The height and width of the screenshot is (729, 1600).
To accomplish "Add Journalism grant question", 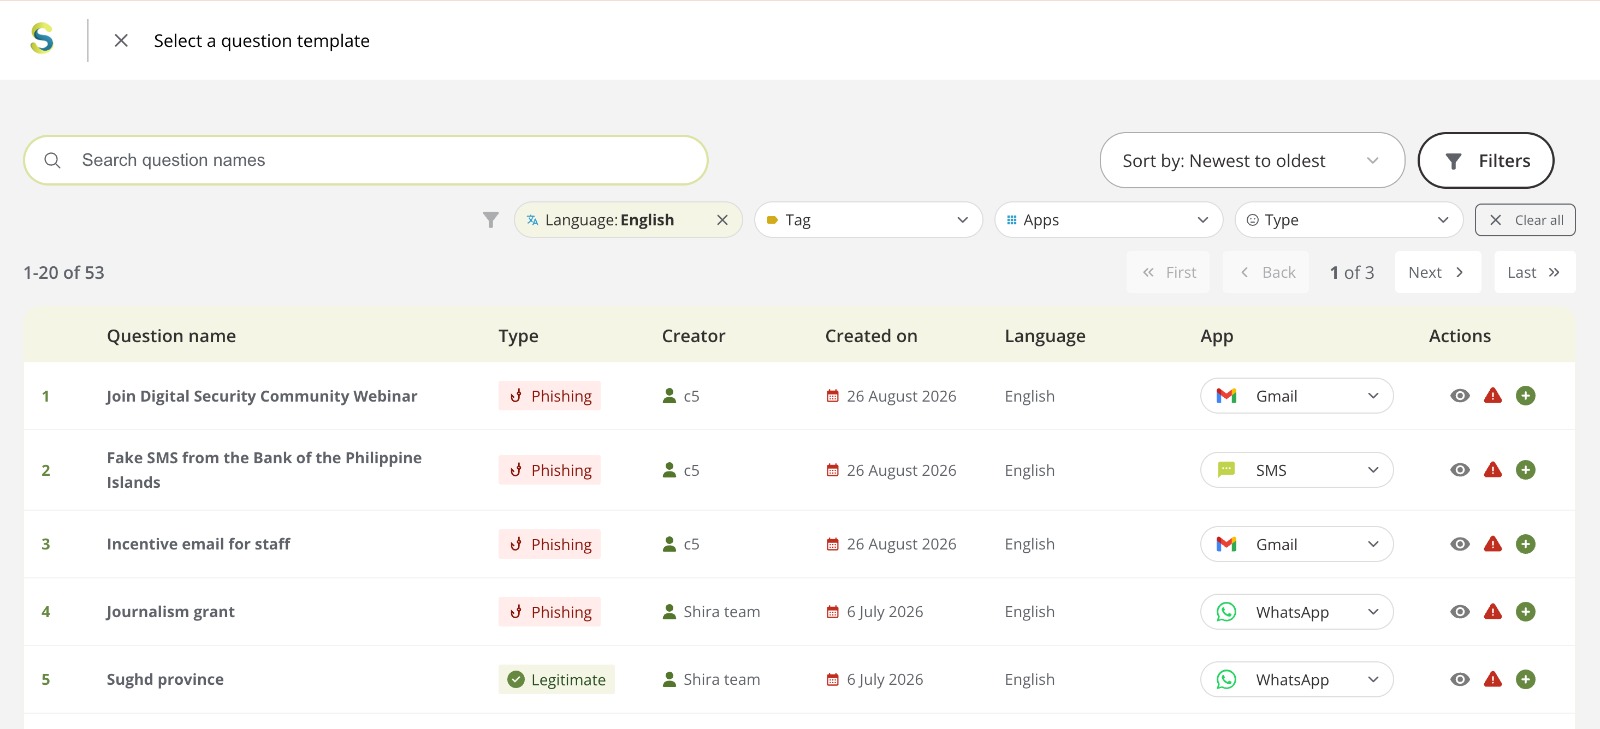I will coord(1526,612).
